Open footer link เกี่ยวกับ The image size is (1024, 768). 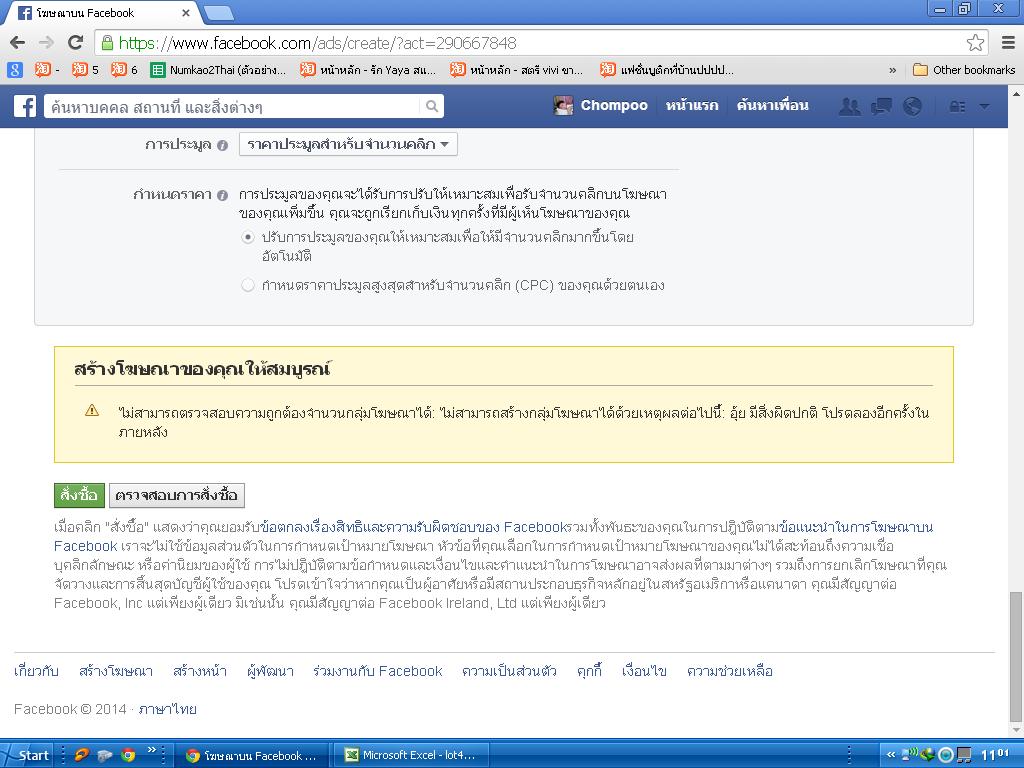pos(36,671)
